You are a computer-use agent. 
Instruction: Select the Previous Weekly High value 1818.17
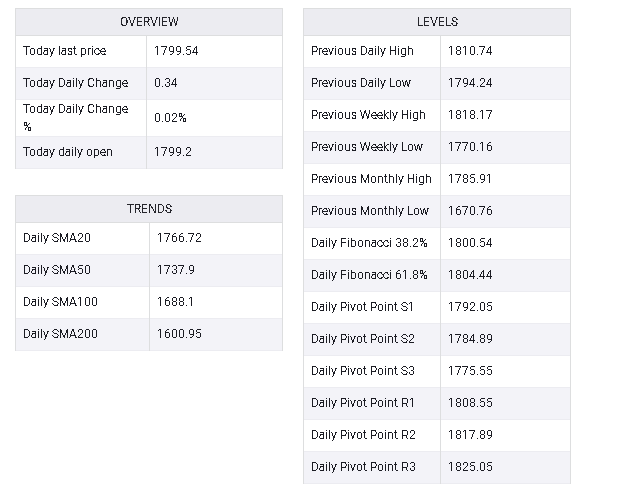click(470, 115)
